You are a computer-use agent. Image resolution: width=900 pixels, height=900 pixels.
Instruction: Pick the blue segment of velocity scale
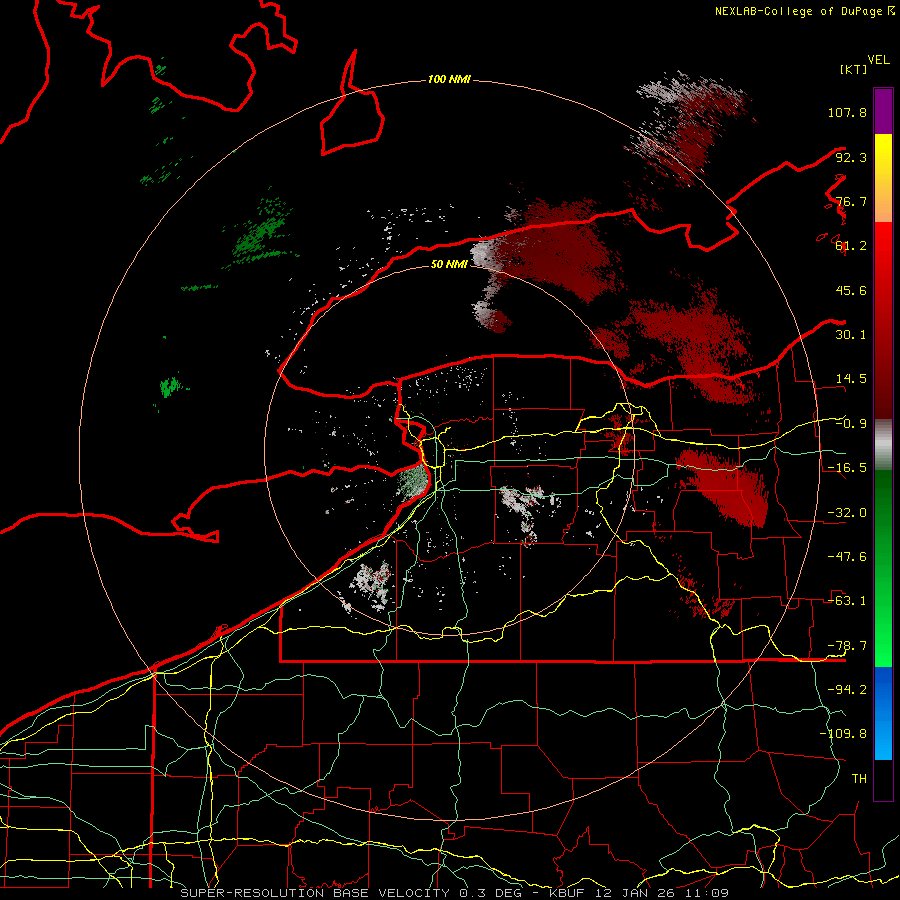[883, 713]
